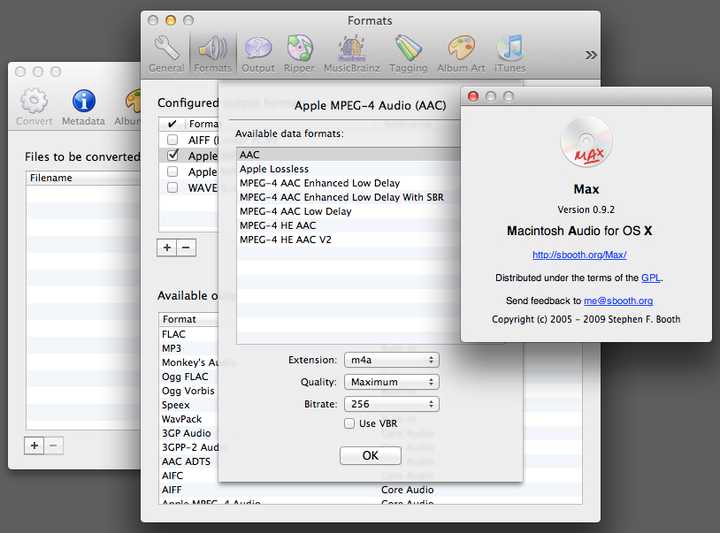
Task: Select 3GP Audio in available formats list
Action: click(x=188, y=433)
